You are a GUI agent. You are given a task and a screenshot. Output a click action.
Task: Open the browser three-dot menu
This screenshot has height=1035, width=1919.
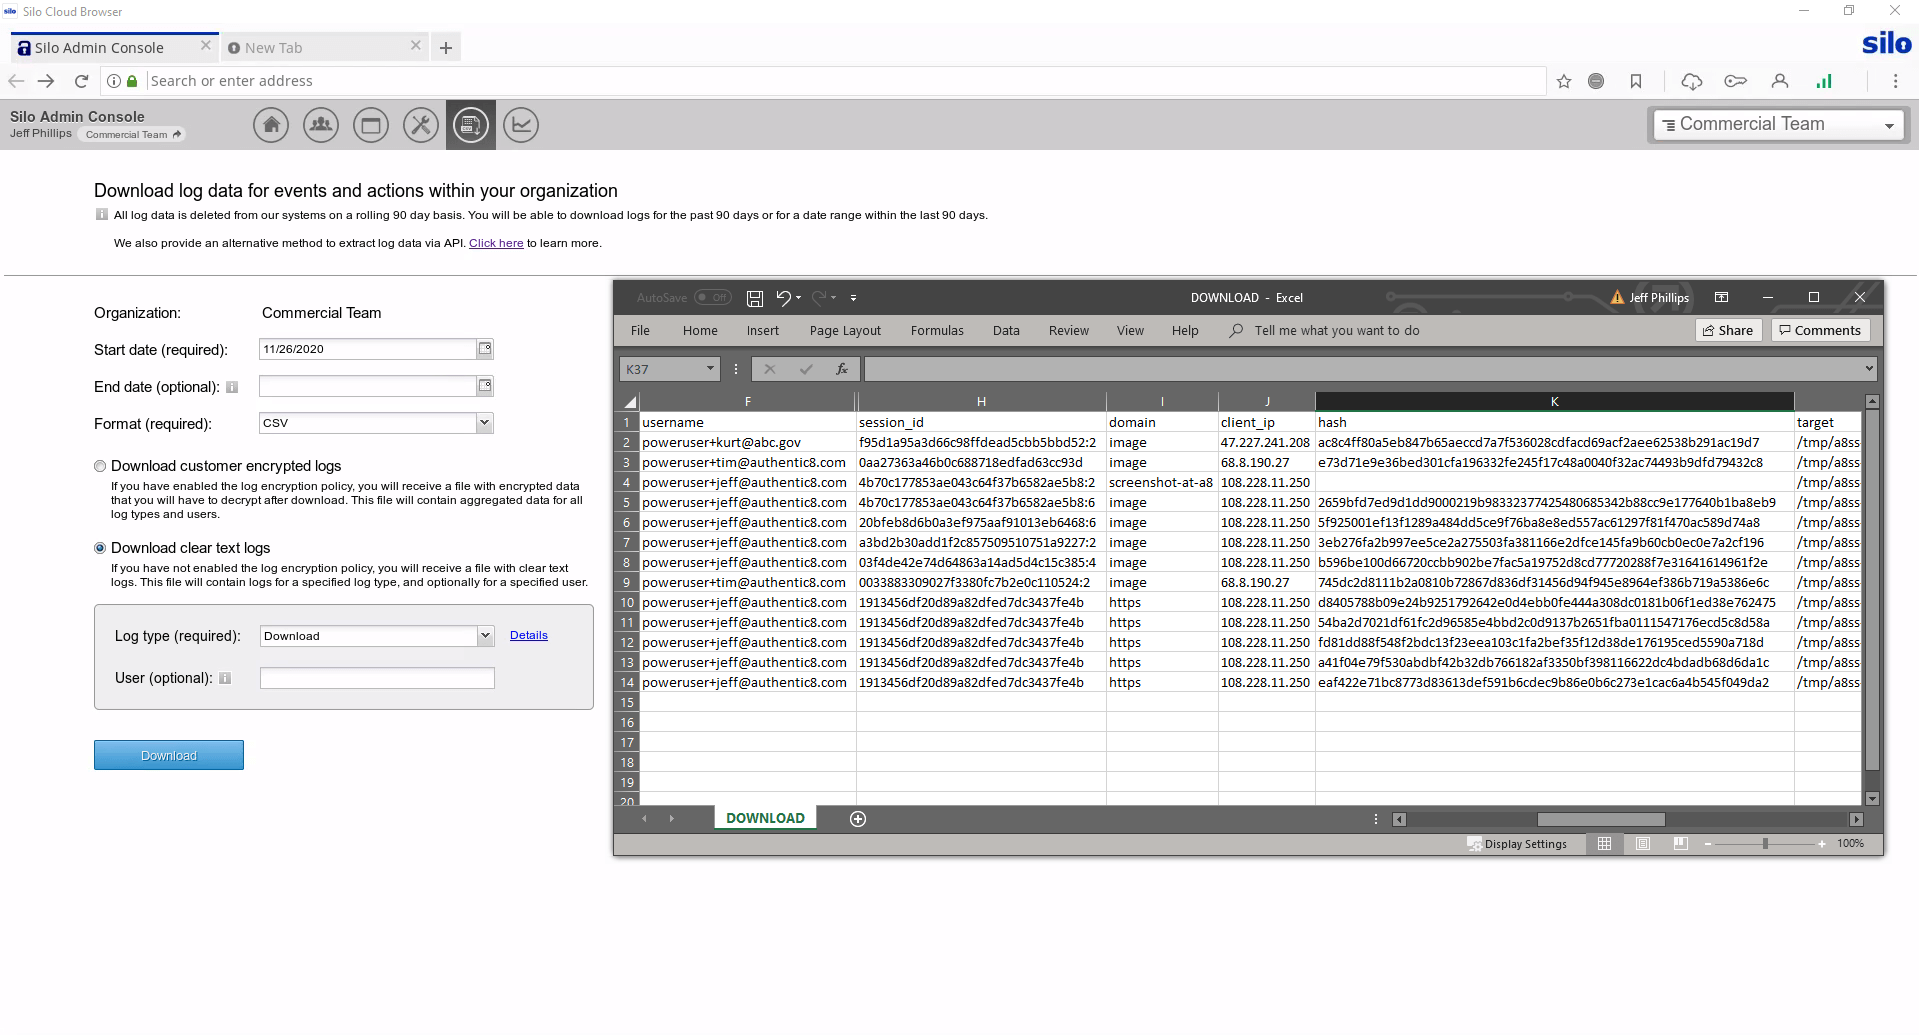(1896, 81)
